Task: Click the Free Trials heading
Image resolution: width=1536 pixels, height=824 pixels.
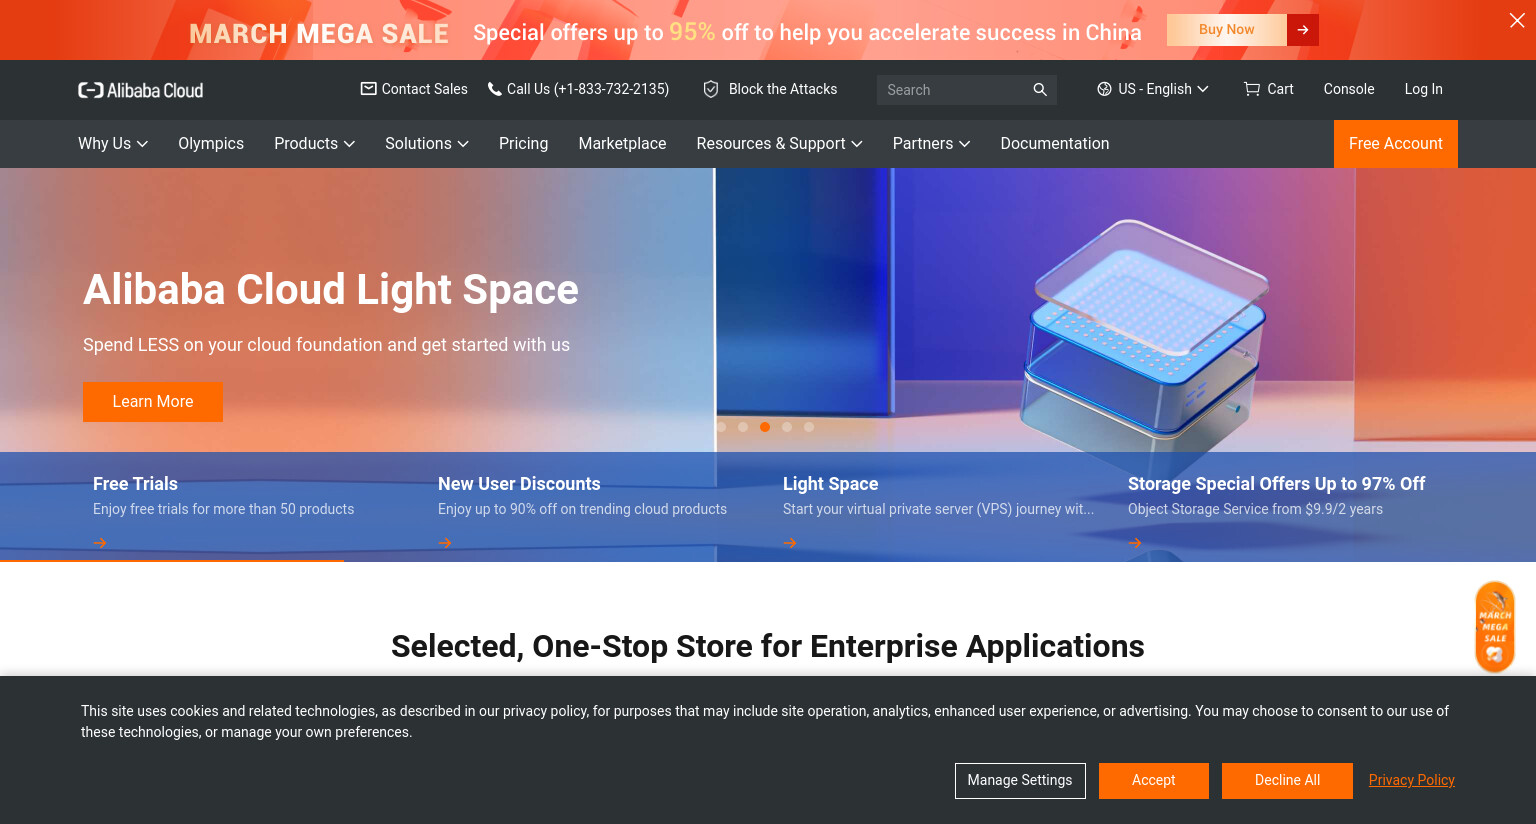Action: point(135,484)
